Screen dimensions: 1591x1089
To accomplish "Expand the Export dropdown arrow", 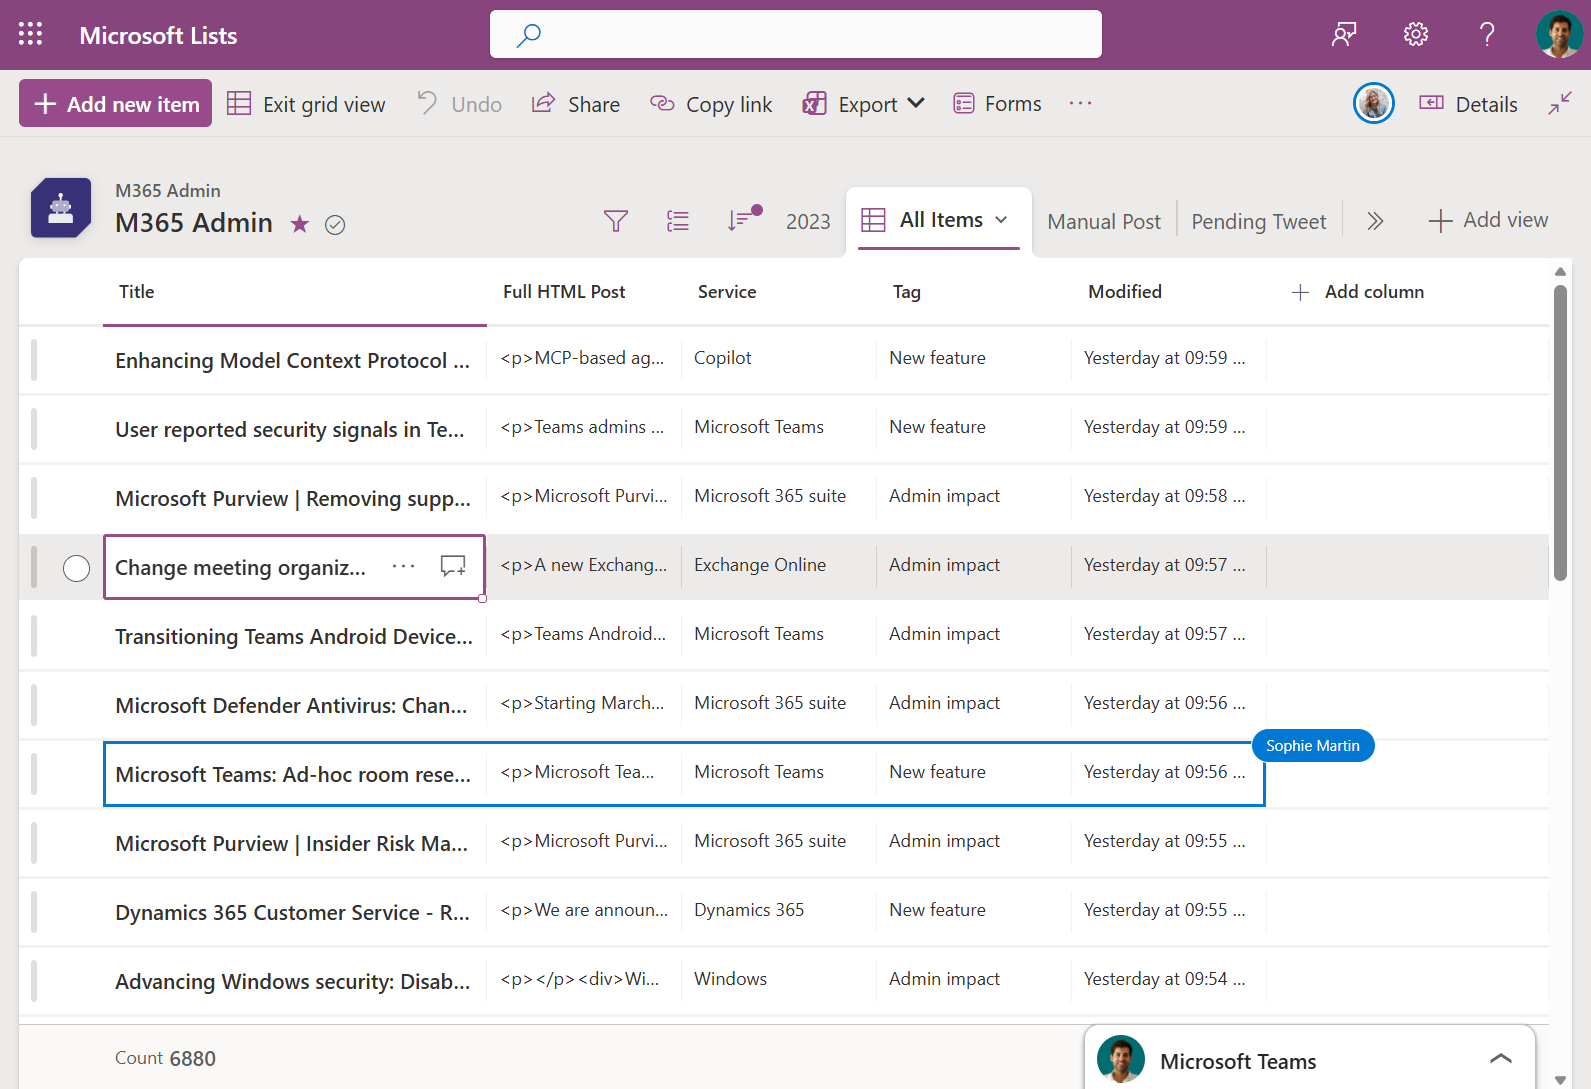I will (x=916, y=103).
